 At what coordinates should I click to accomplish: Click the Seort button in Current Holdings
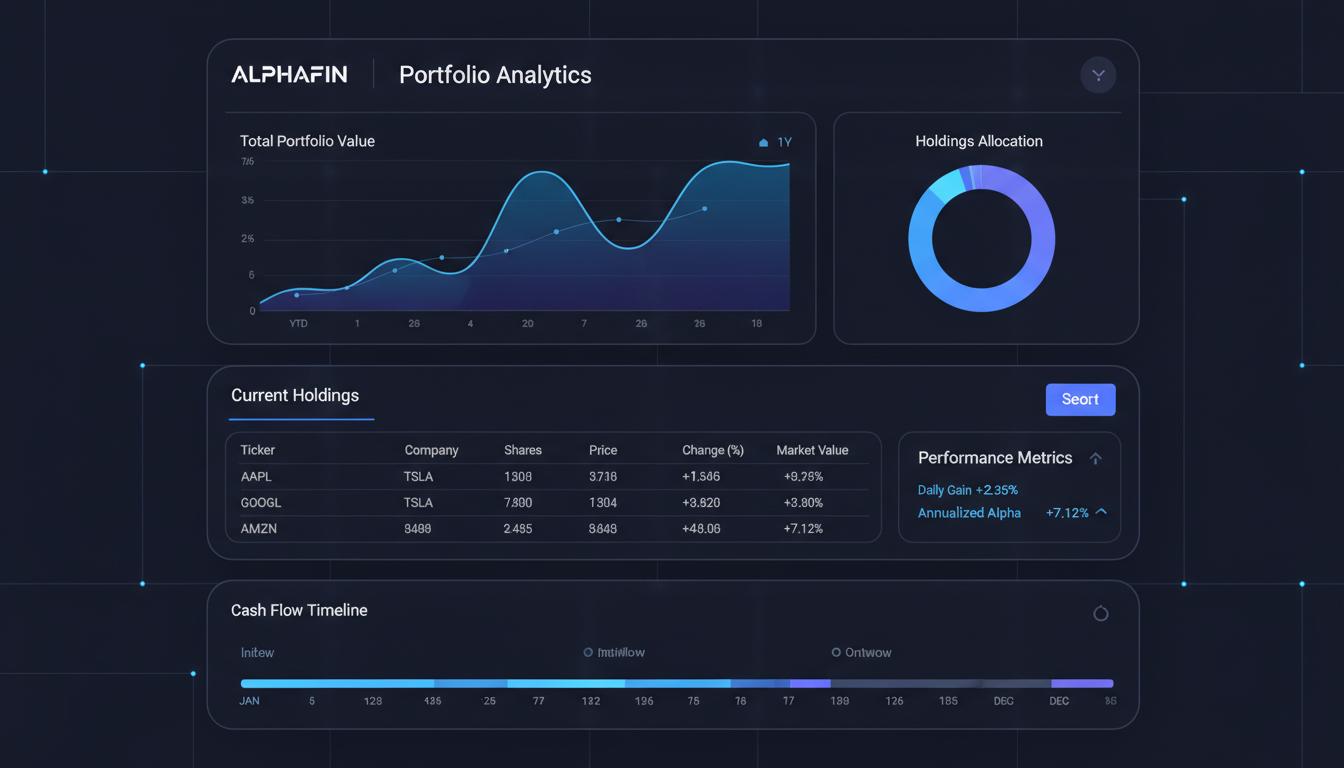pos(1080,399)
